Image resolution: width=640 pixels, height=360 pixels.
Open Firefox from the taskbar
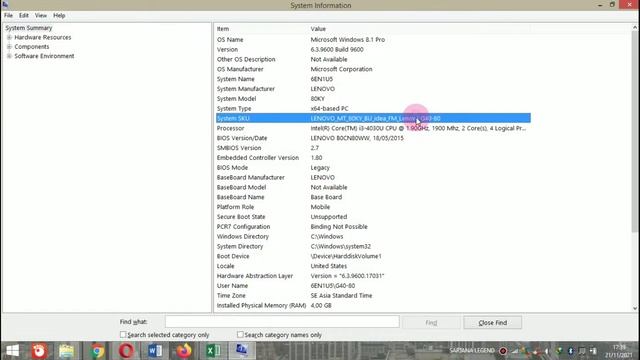pos(184,351)
